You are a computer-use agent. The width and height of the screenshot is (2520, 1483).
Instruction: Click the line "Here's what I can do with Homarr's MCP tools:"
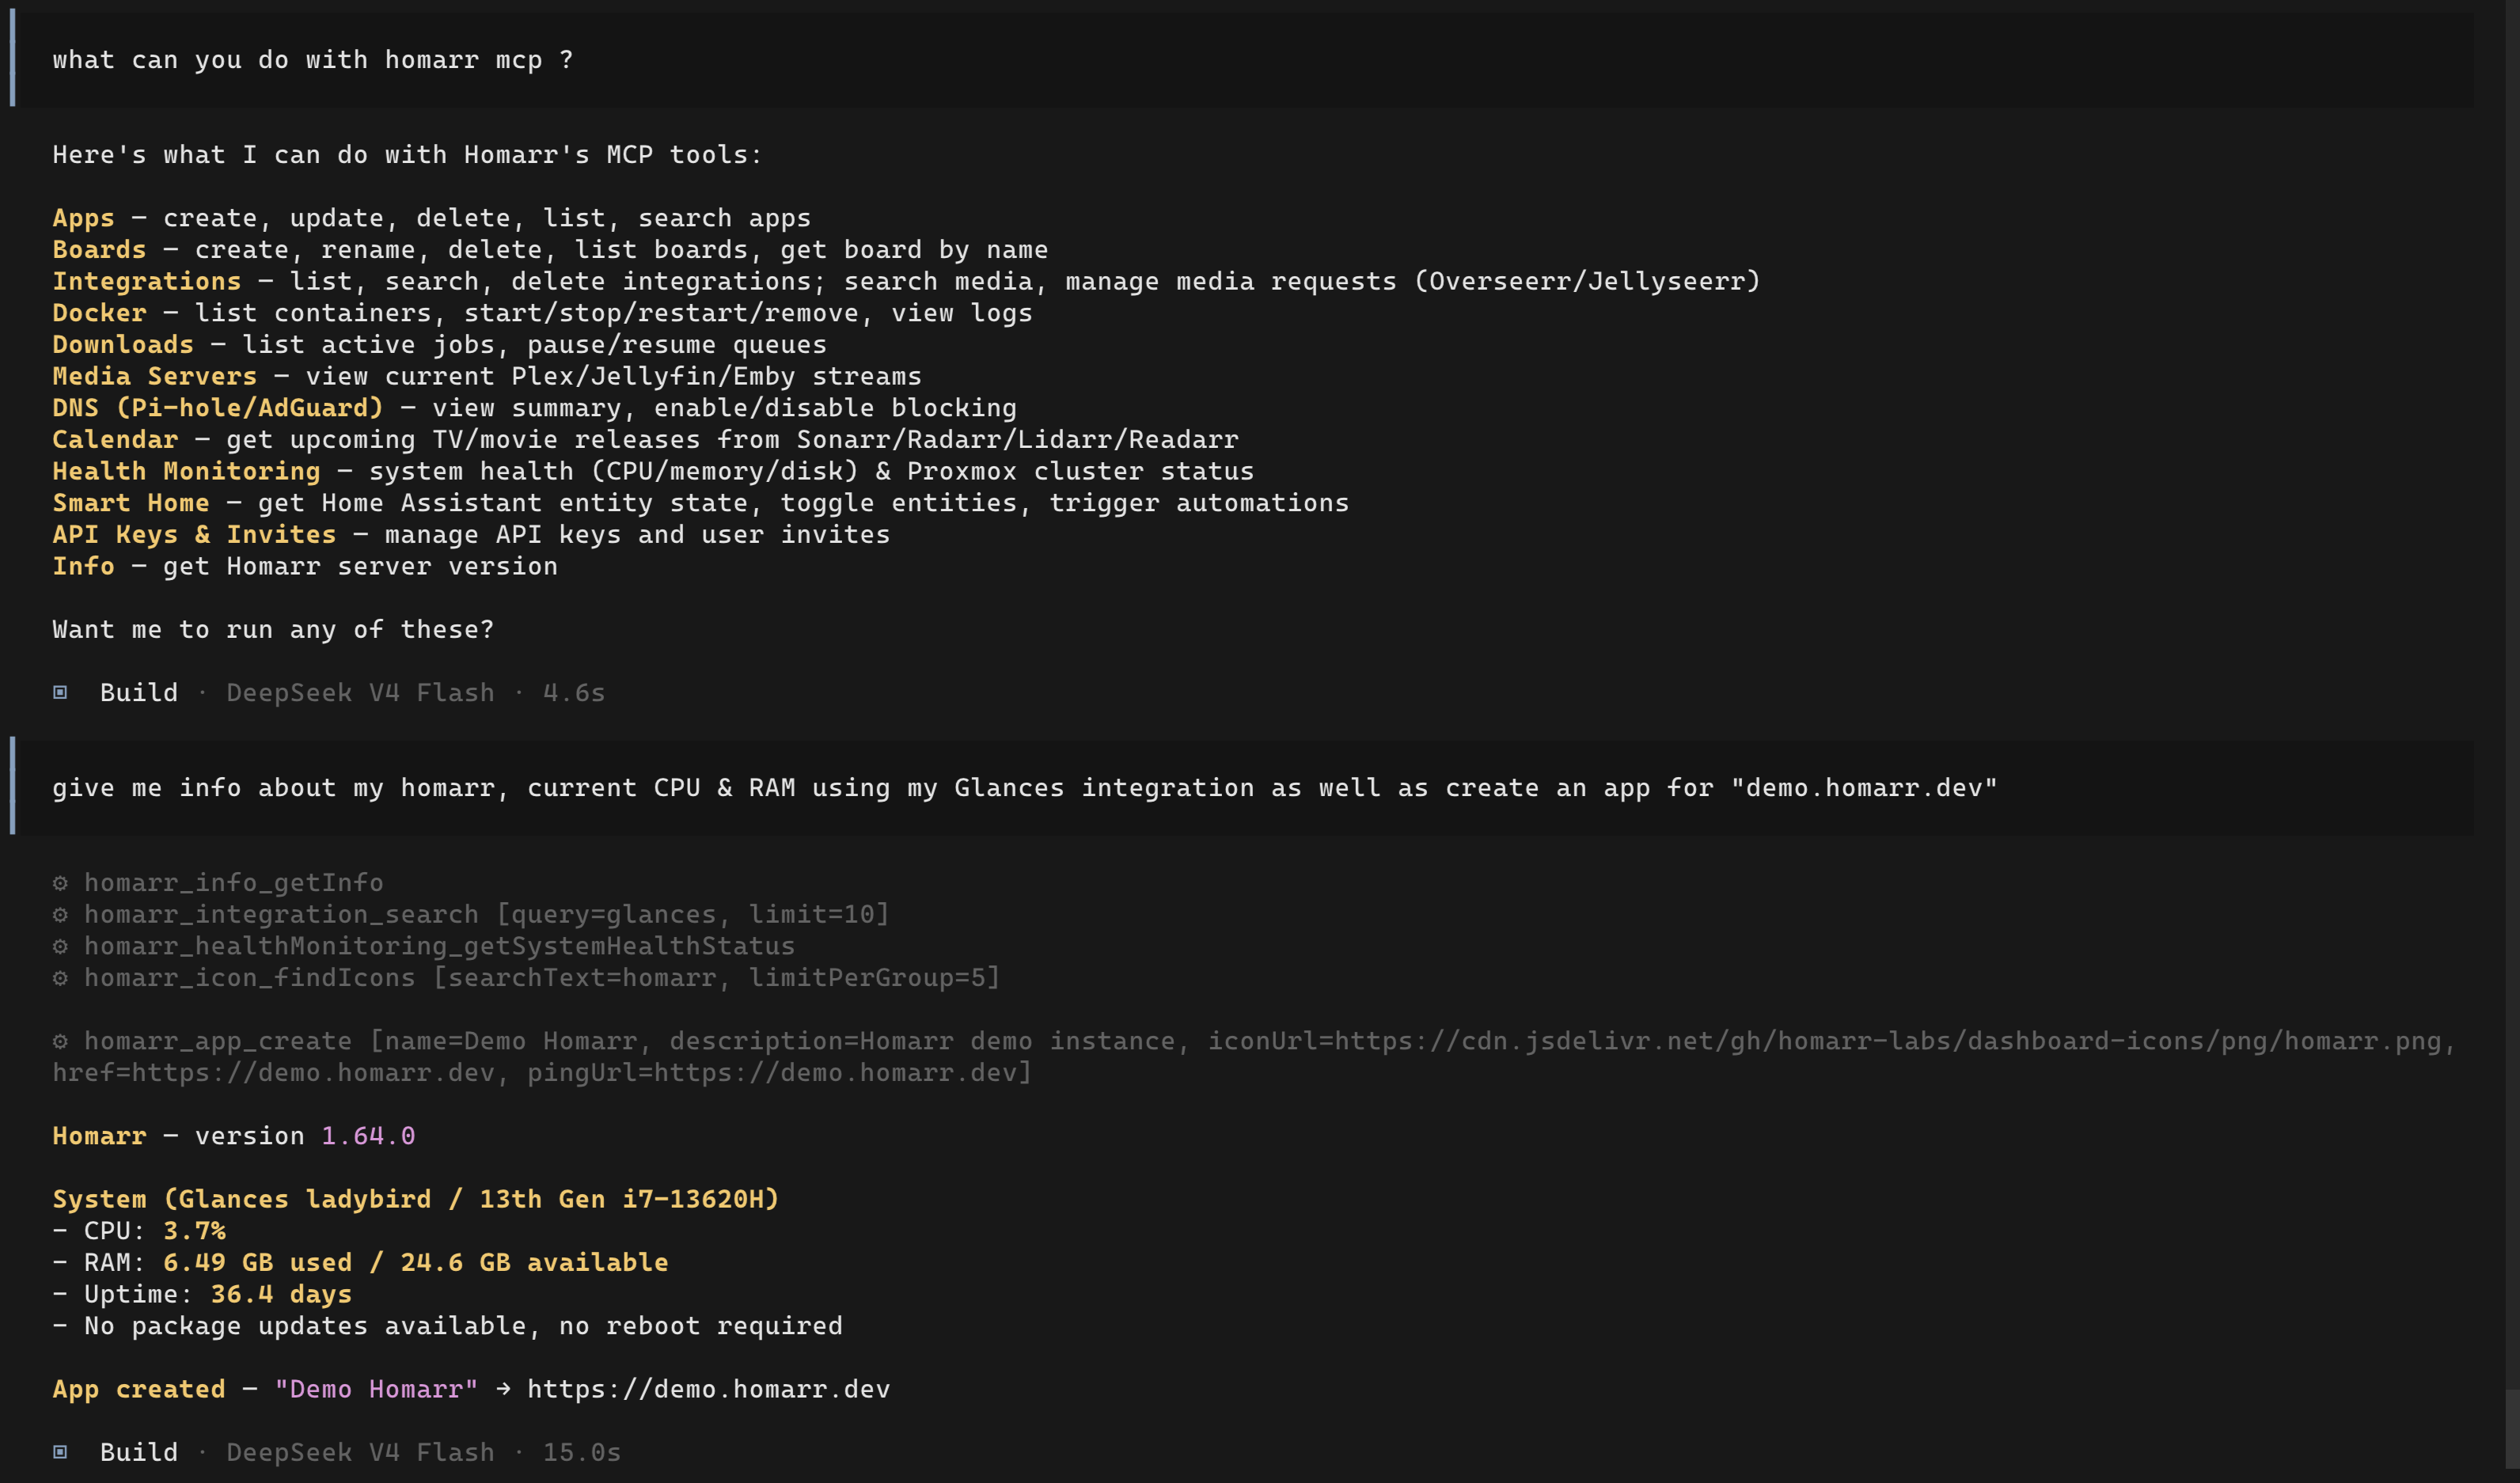(x=407, y=155)
